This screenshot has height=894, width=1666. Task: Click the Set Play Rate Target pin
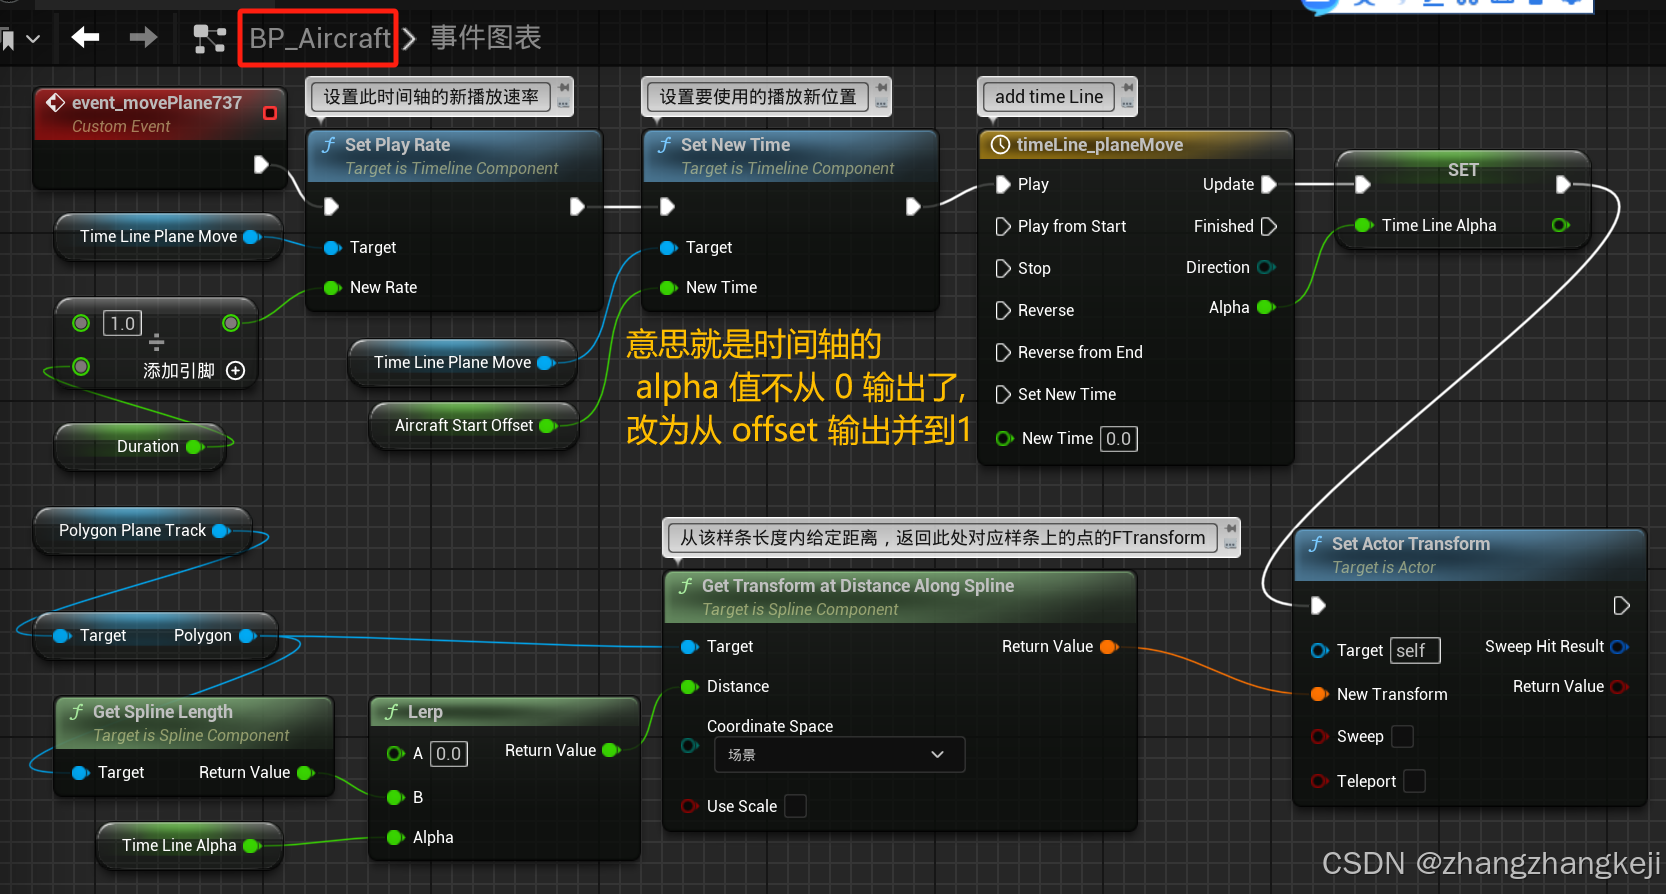click(x=333, y=247)
